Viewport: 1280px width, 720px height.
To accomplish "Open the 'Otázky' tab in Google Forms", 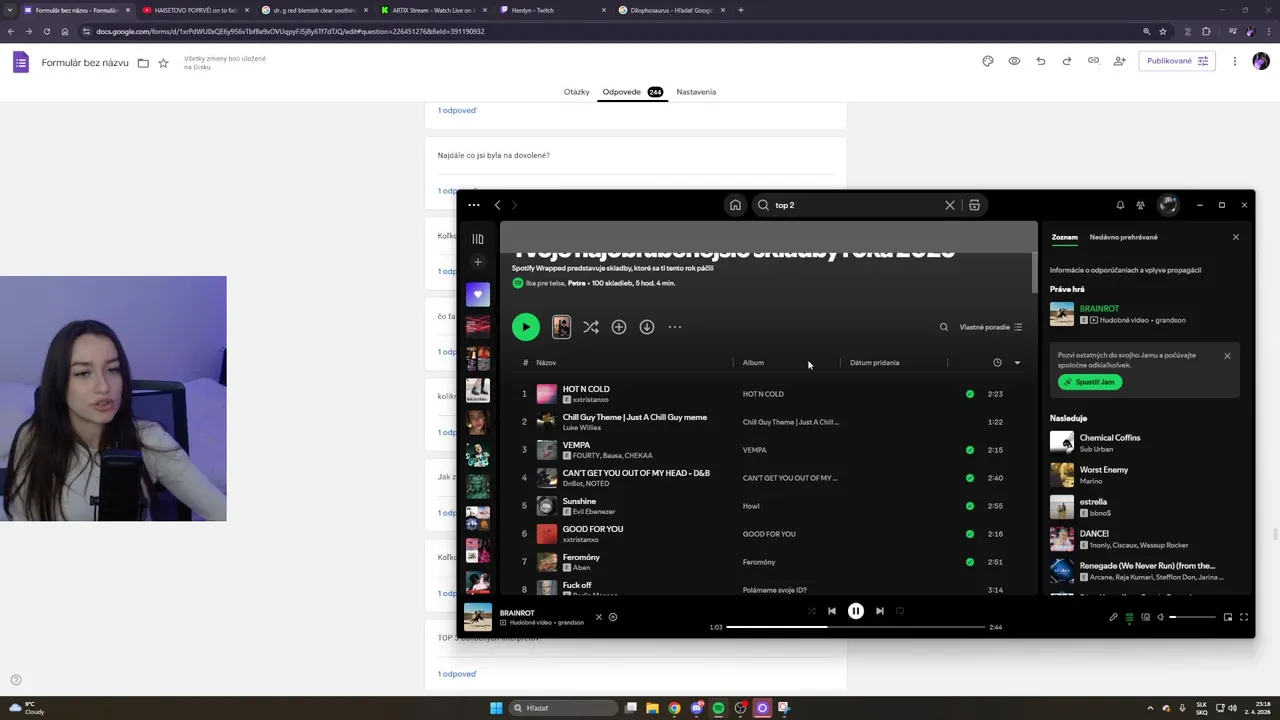I will (577, 92).
